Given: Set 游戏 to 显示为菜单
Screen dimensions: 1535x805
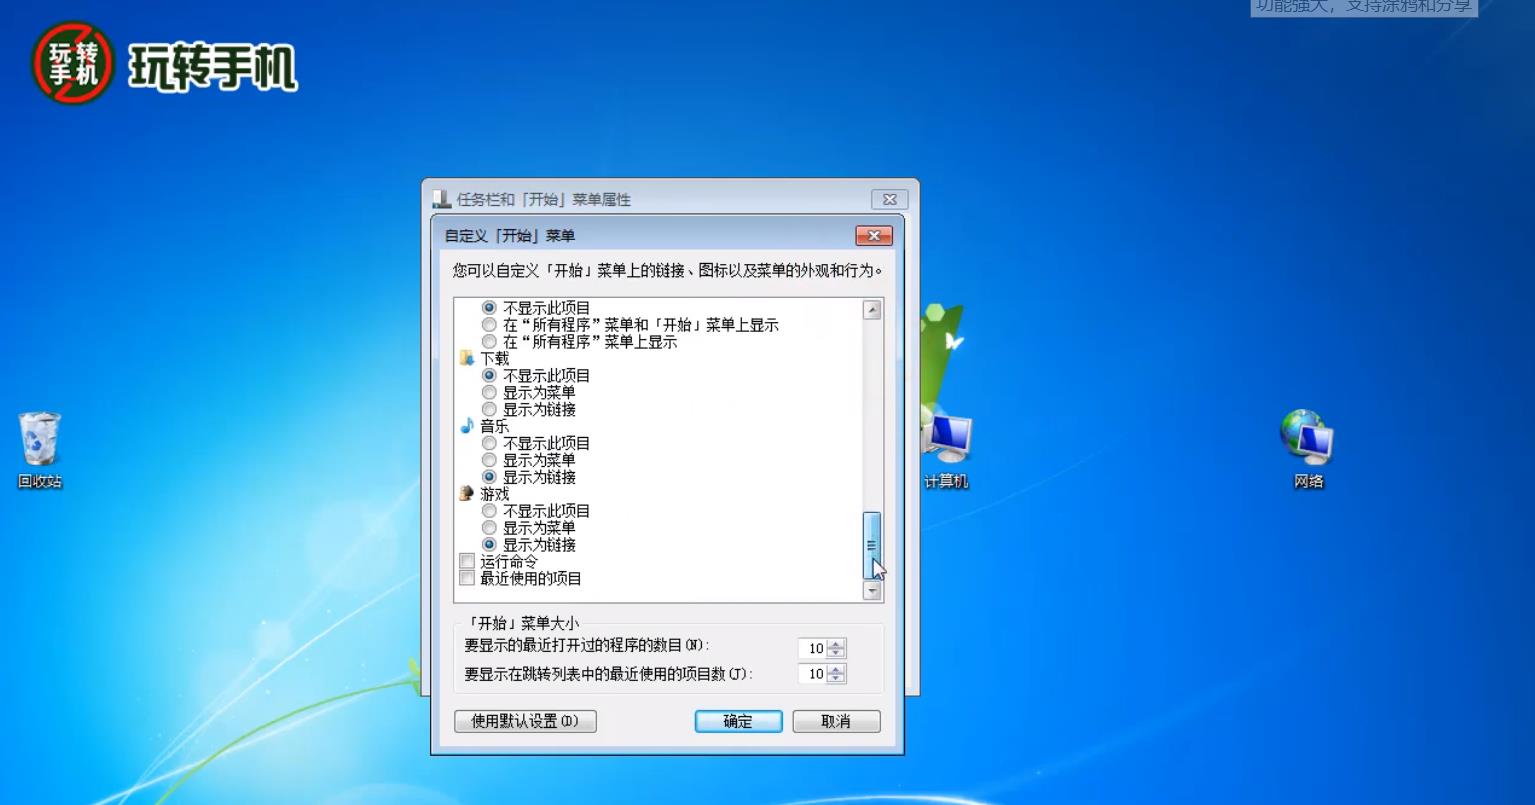Looking at the screenshot, I should 489,527.
